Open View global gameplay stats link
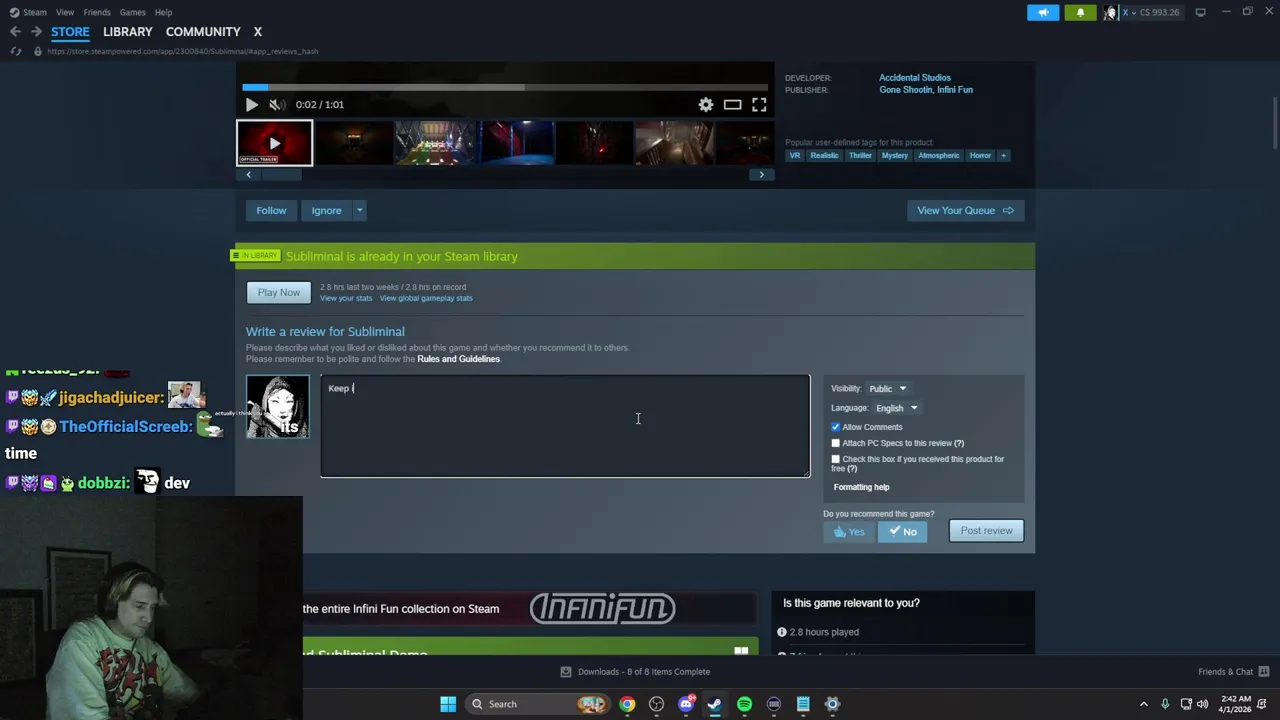Screen dimensions: 1280x720 click(426, 298)
